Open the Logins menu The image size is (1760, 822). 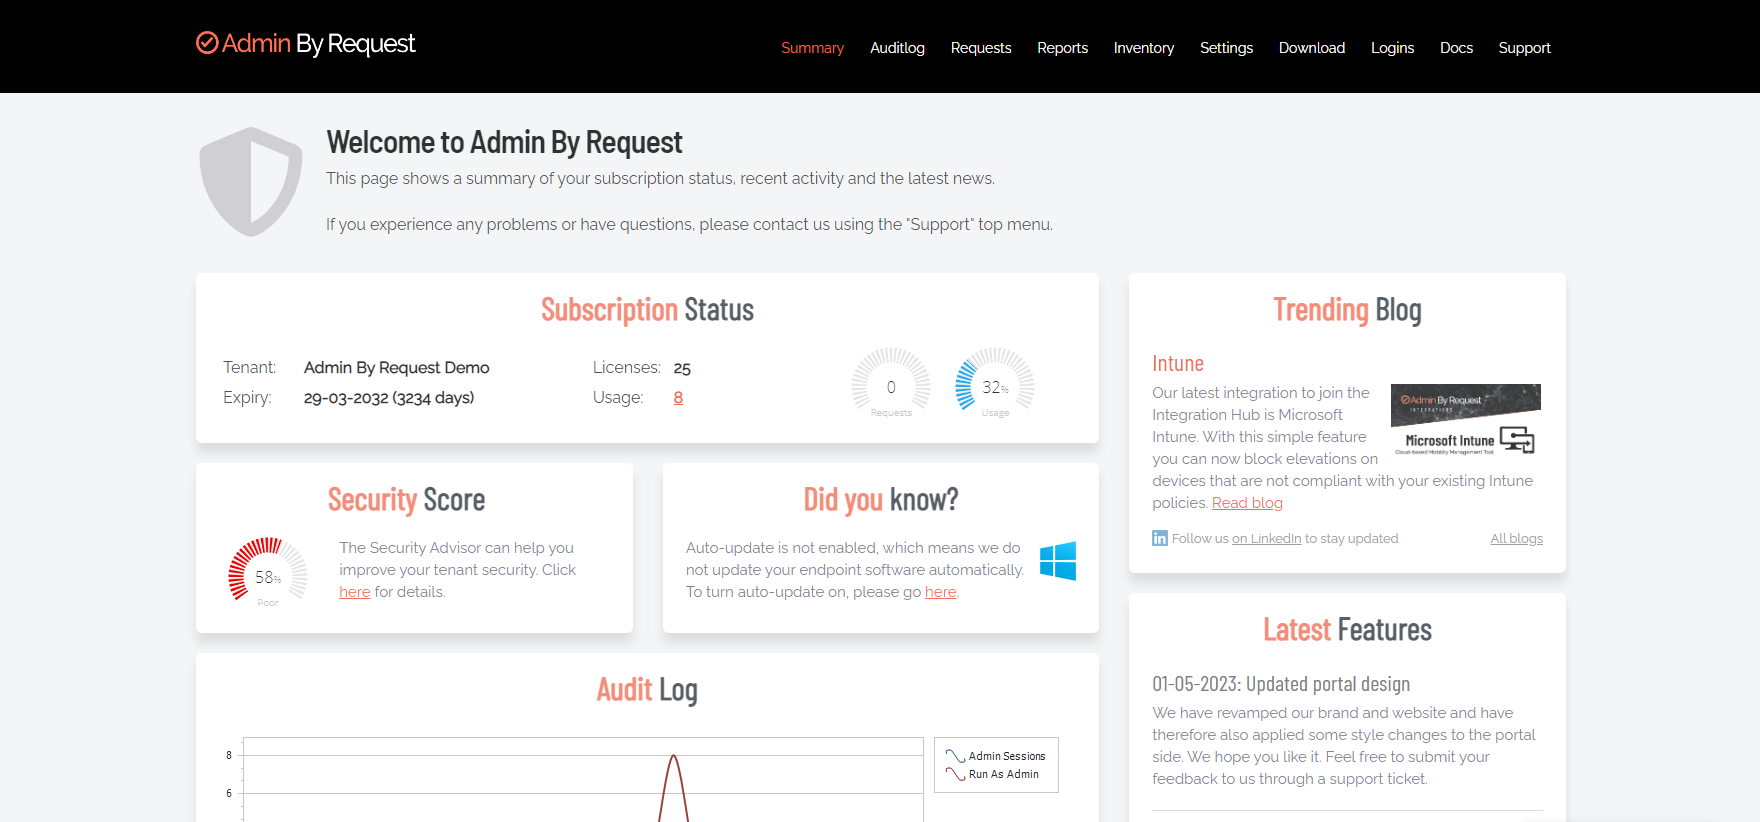click(x=1392, y=48)
